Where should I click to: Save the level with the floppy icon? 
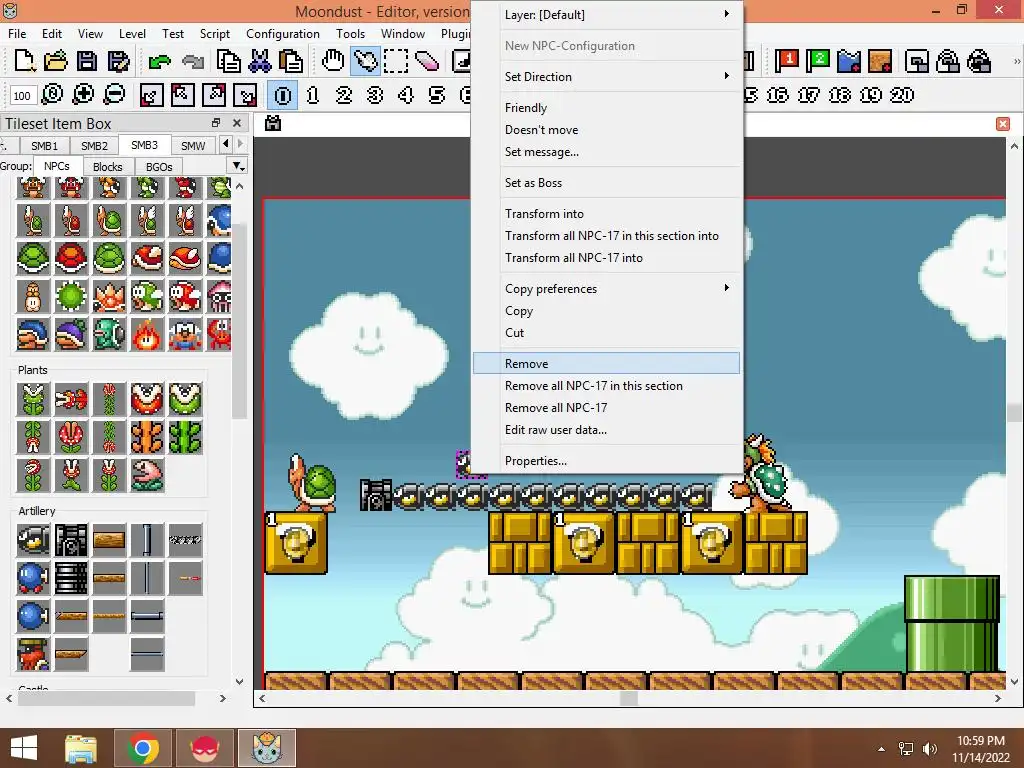tap(87, 61)
